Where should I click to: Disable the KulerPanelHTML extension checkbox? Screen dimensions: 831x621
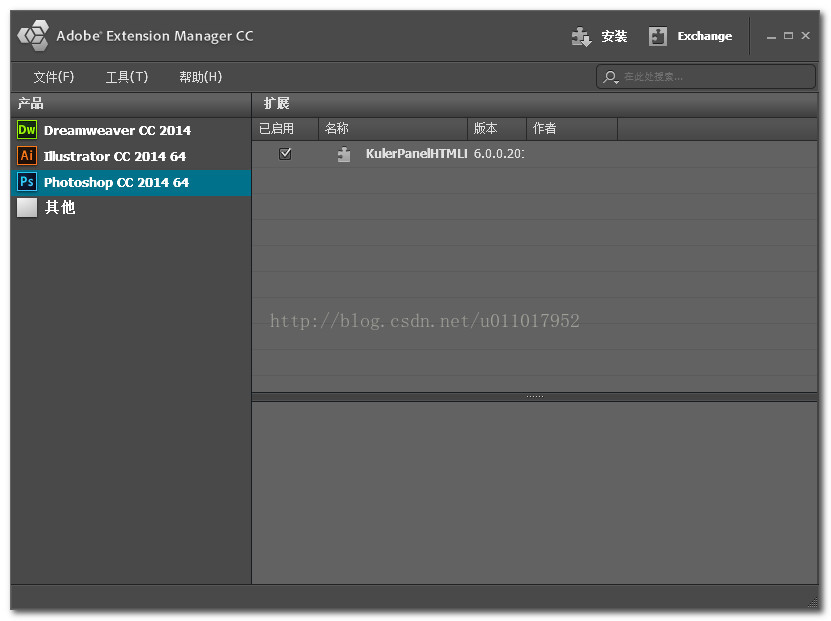285,154
